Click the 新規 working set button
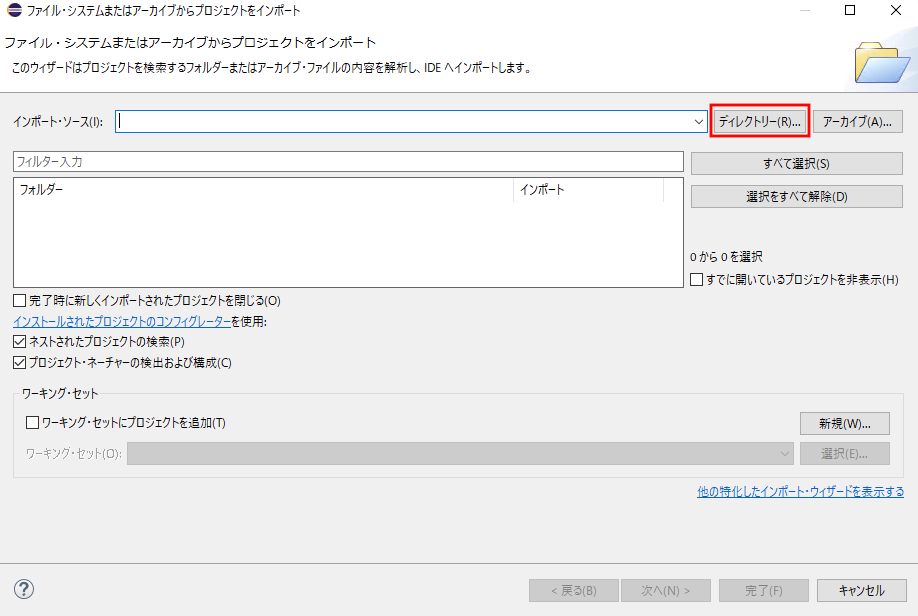The width and height of the screenshot is (918, 616). 844,423
